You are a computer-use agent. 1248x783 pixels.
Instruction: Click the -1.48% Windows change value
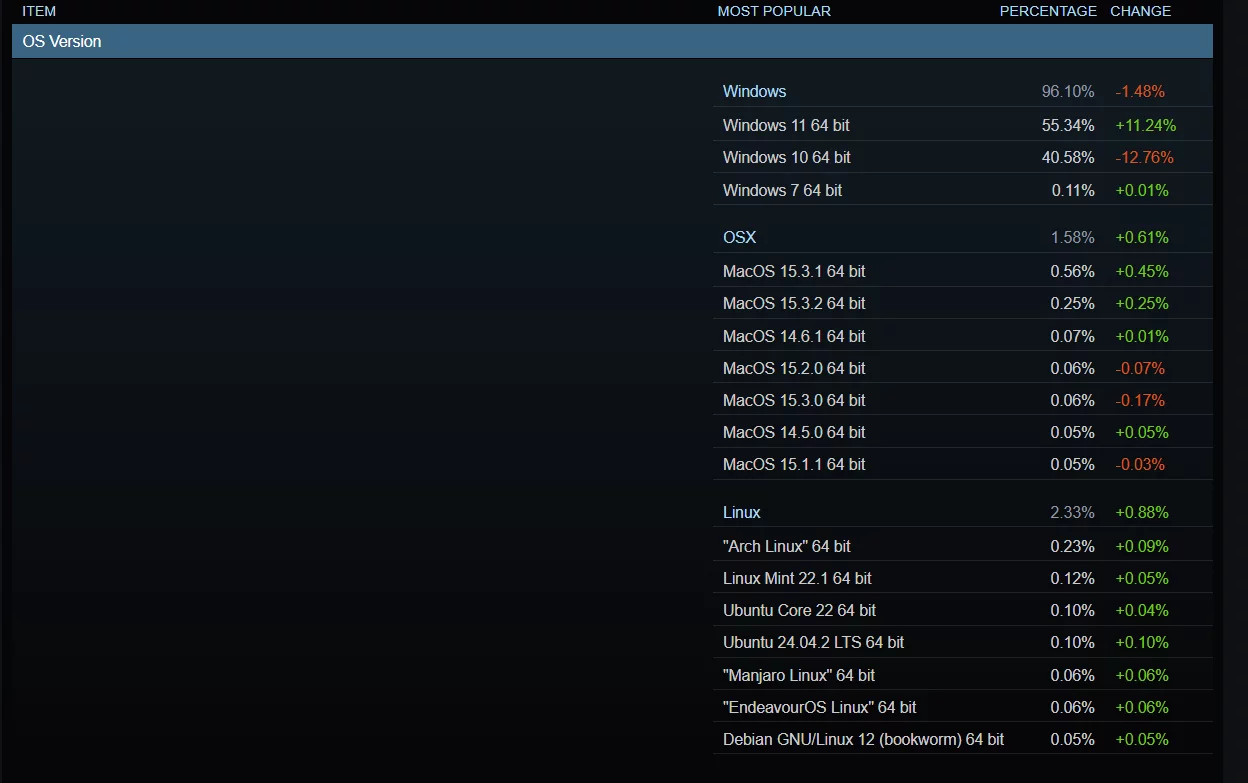point(1140,91)
